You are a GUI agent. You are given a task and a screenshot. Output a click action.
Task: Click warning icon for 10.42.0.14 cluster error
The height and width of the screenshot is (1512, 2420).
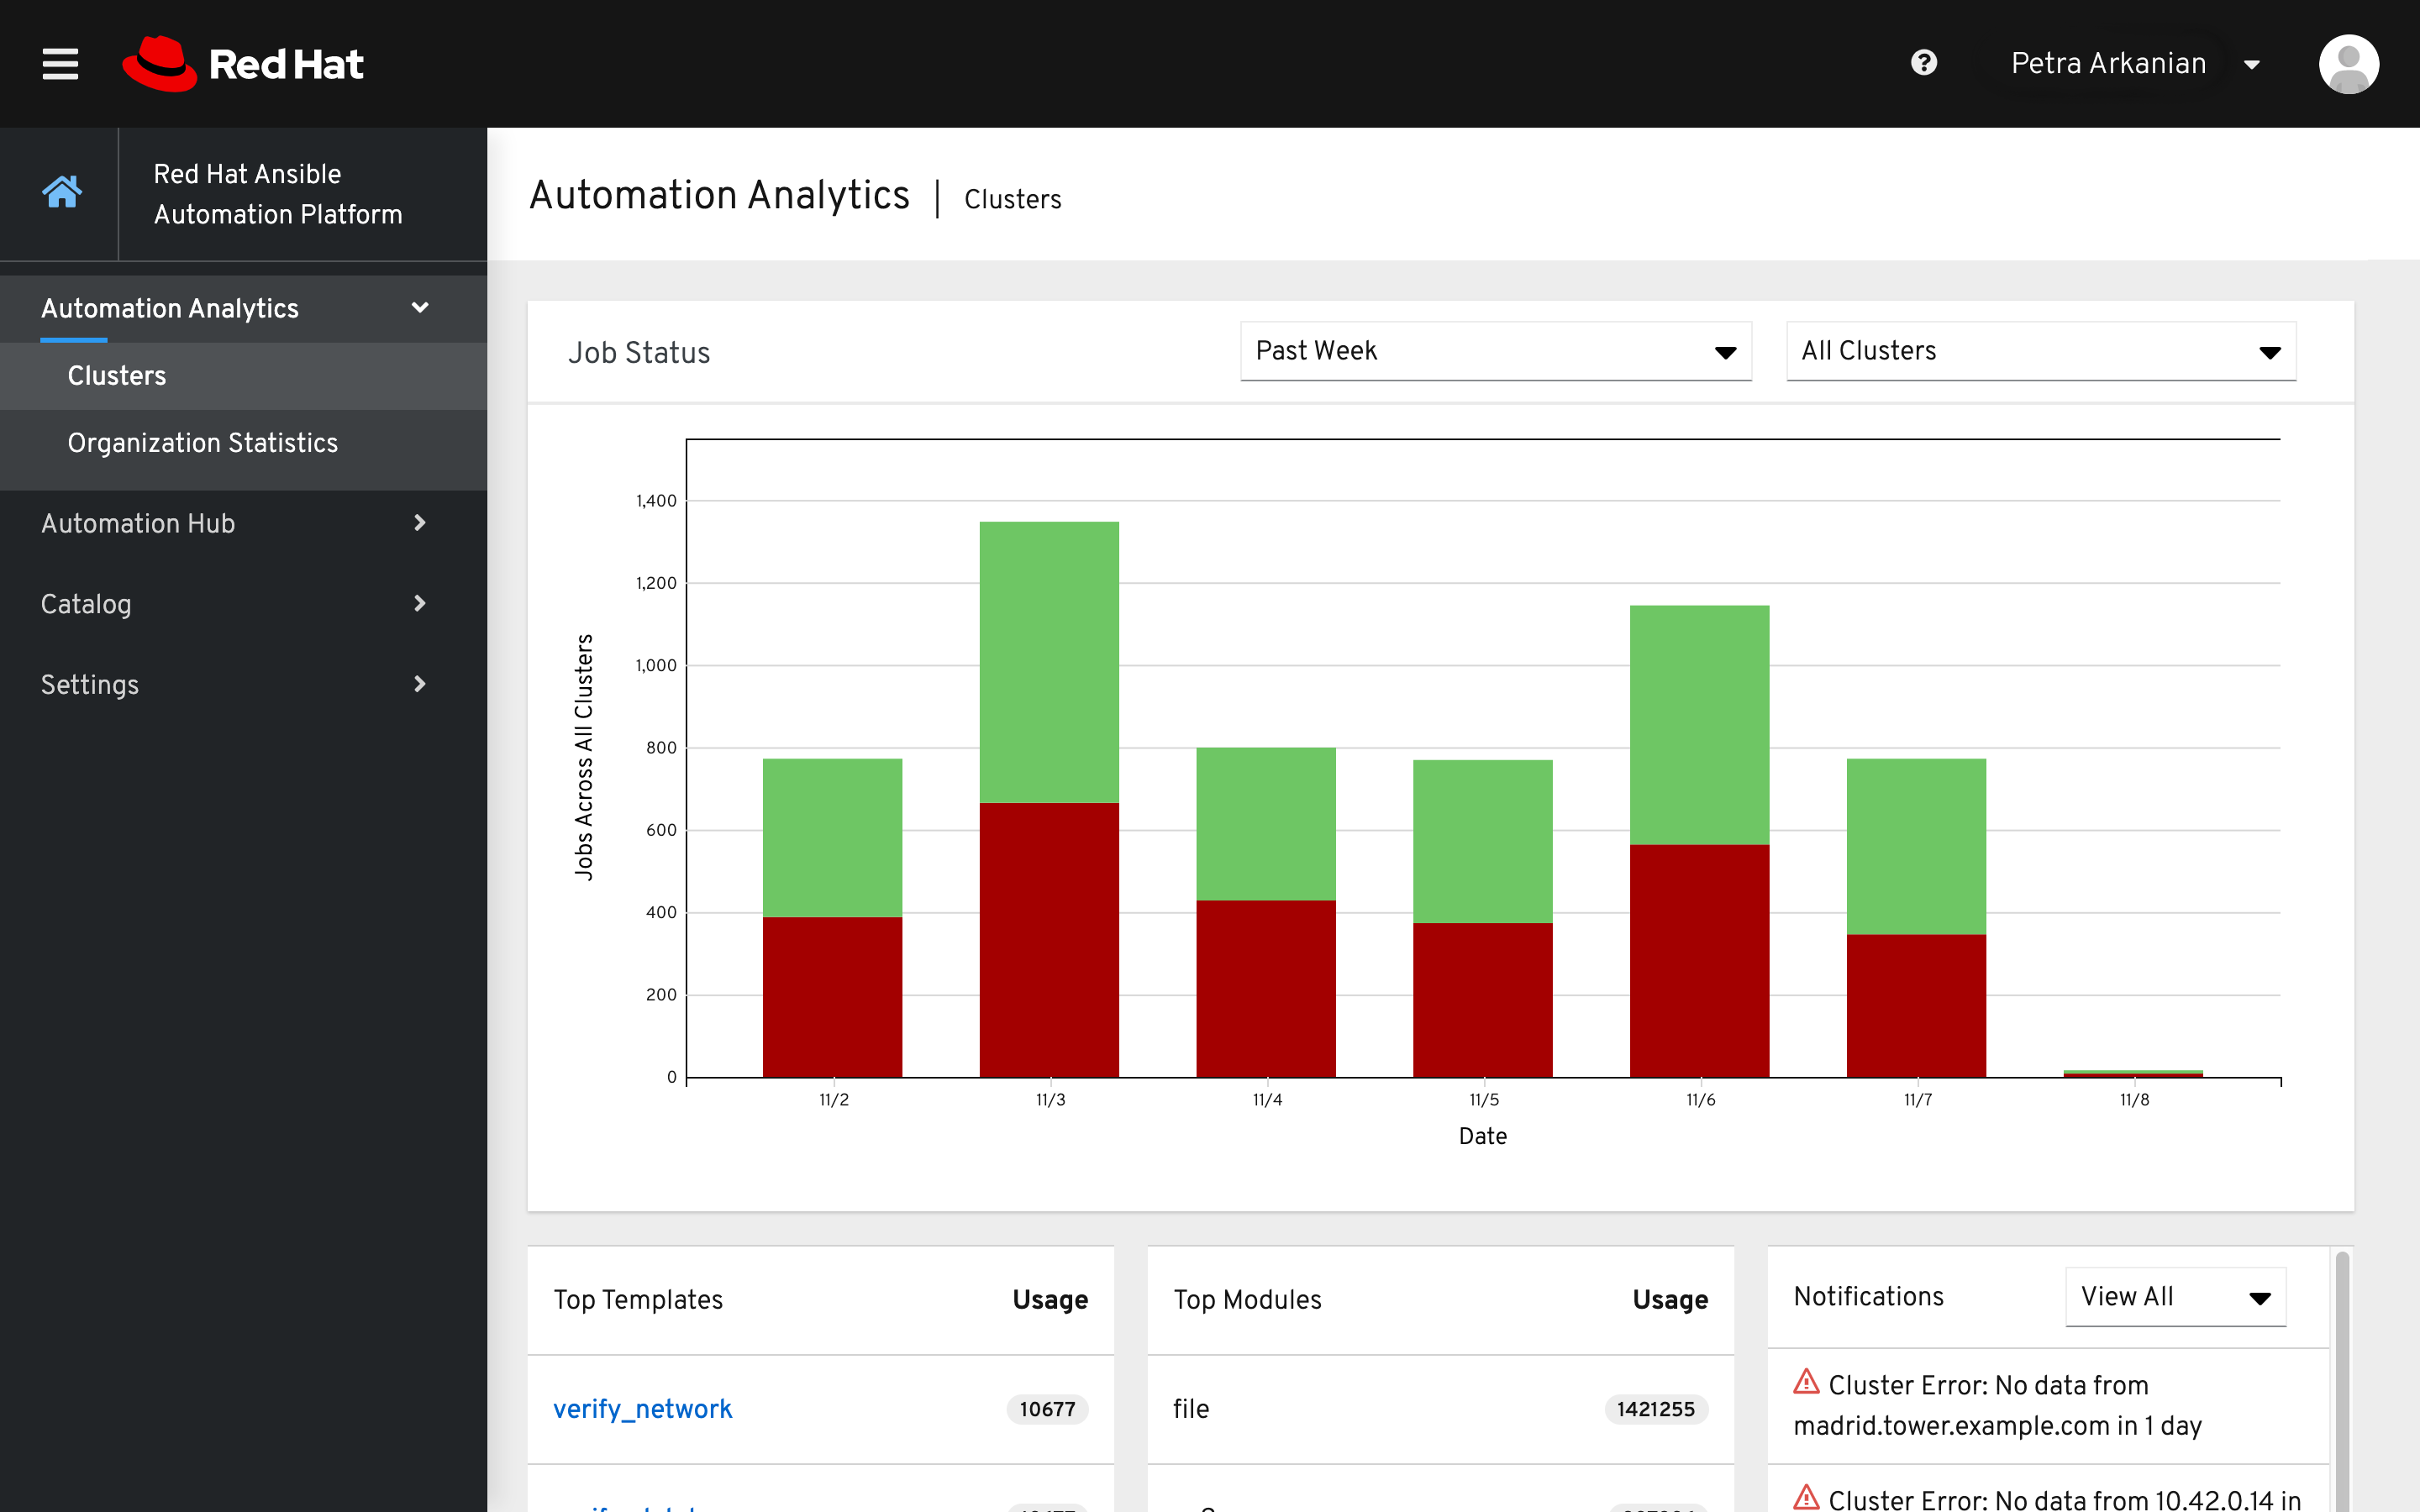1806,1497
